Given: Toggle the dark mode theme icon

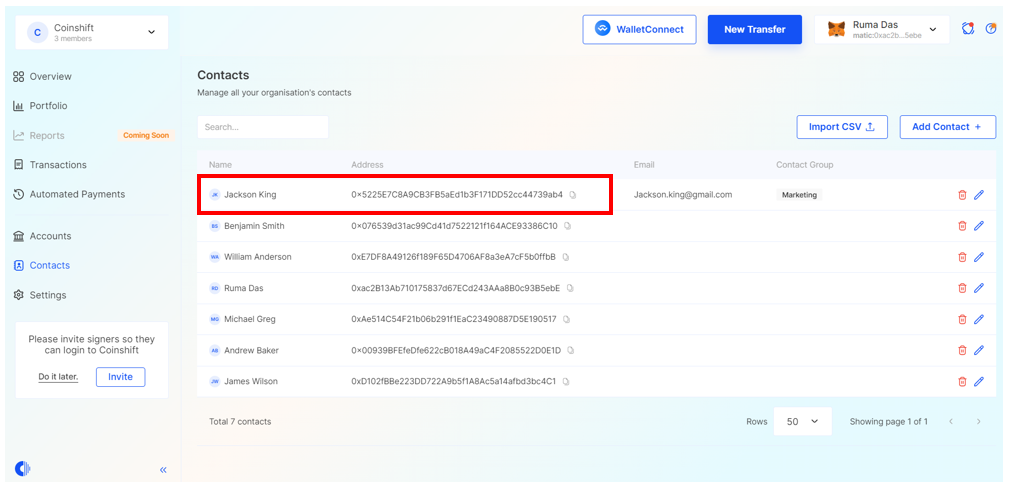Looking at the screenshot, I should 23,469.
